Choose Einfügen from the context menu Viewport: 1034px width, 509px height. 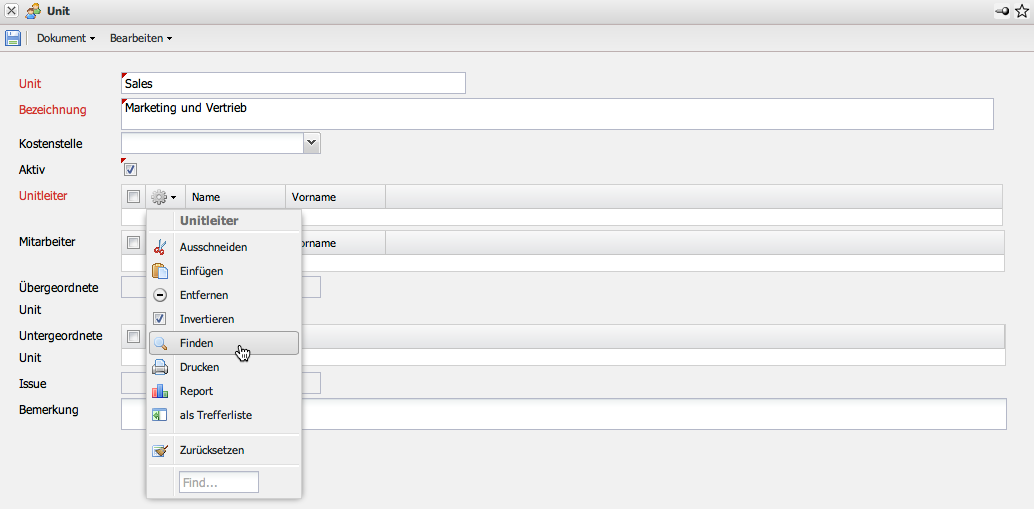pyautogui.click(x=224, y=271)
